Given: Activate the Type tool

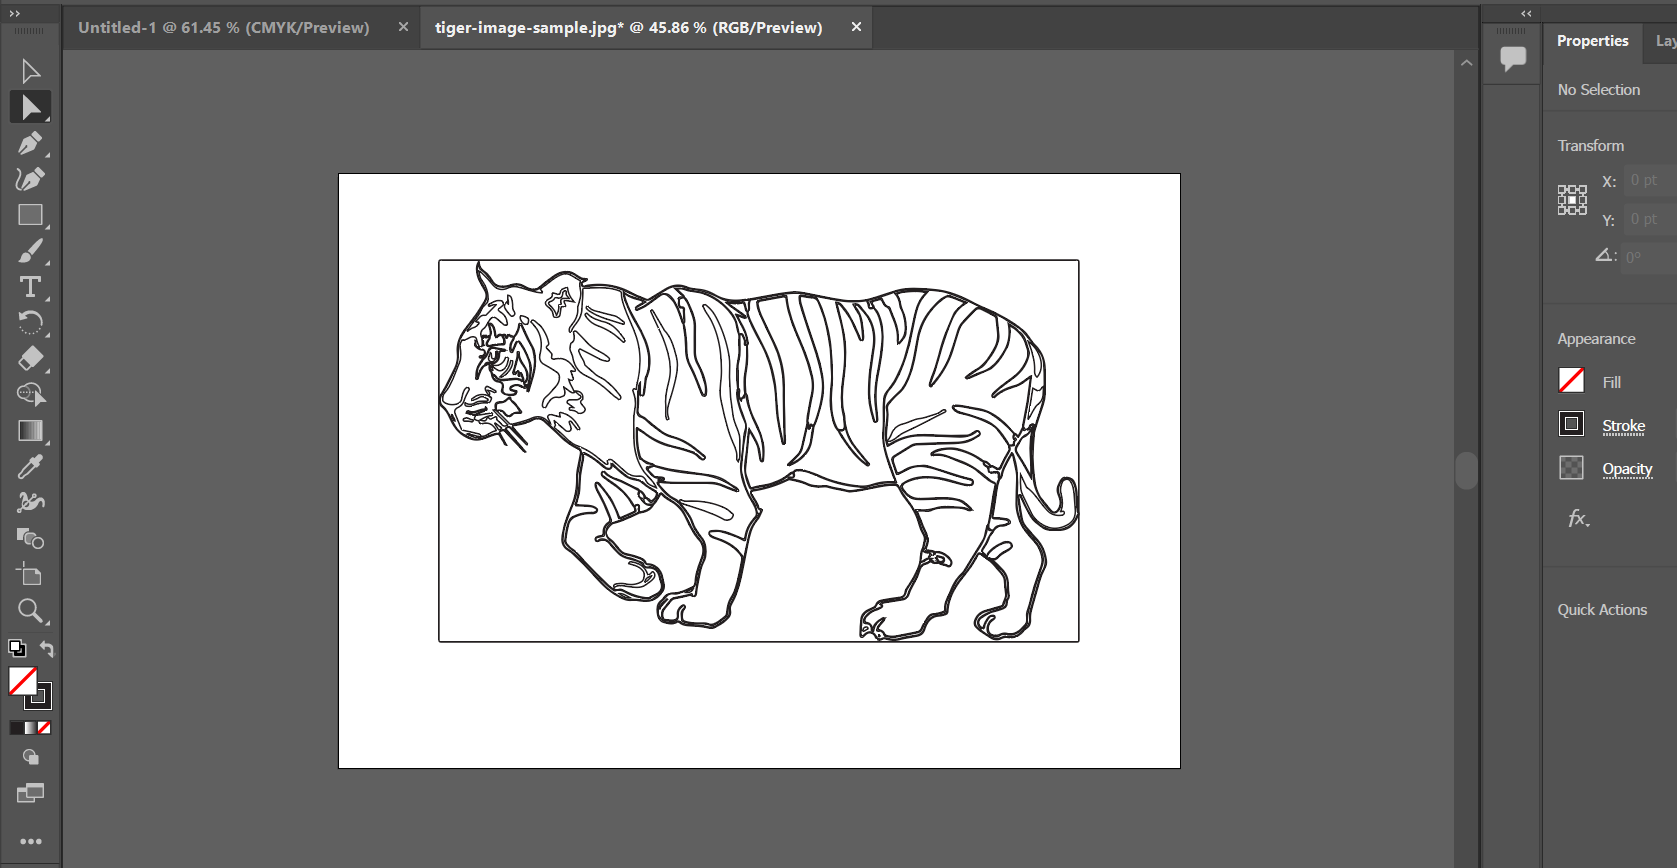Looking at the screenshot, I should coord(30,287).
